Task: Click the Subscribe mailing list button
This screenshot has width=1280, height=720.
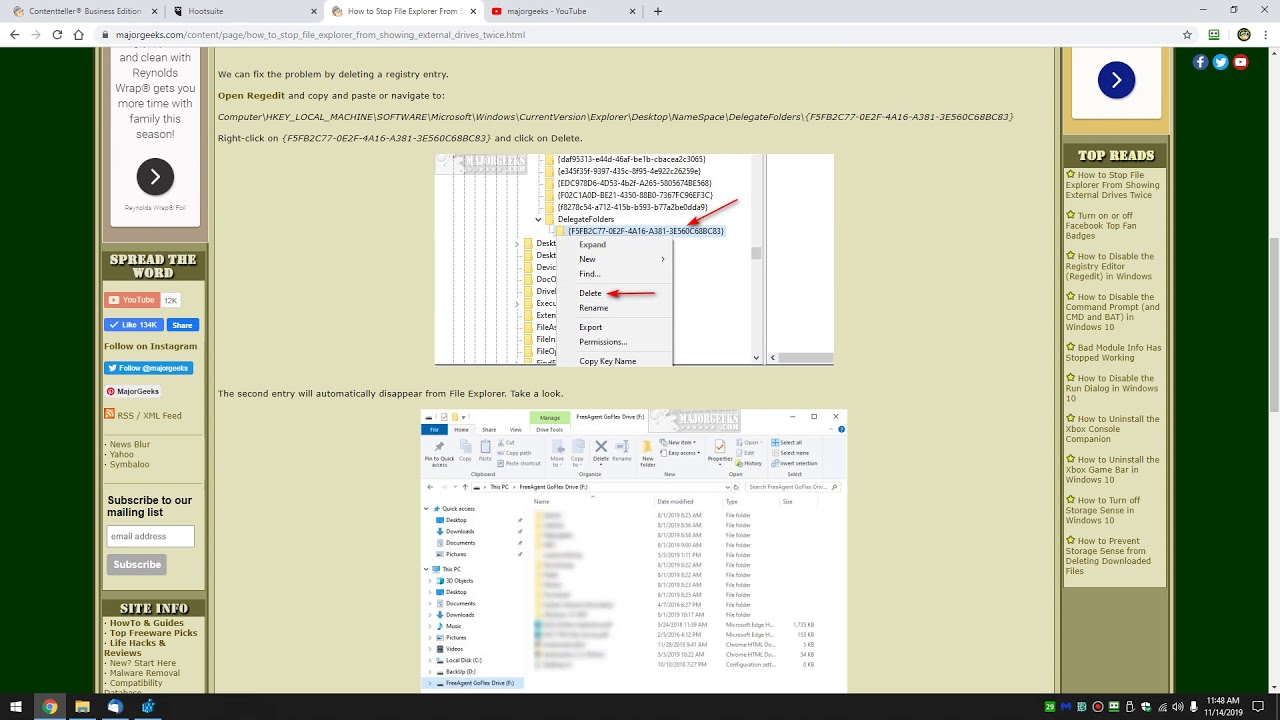Action: click(137, 564)
